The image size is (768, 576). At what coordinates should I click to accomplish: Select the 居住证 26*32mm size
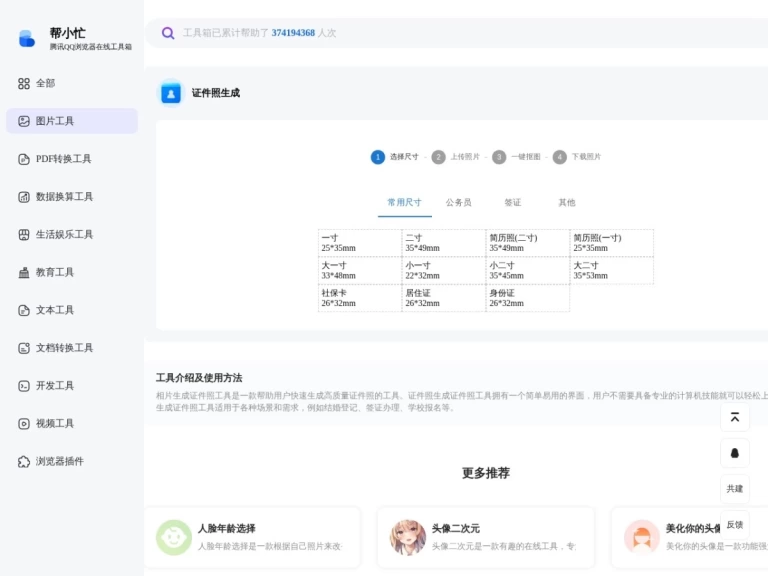point(444,298)
